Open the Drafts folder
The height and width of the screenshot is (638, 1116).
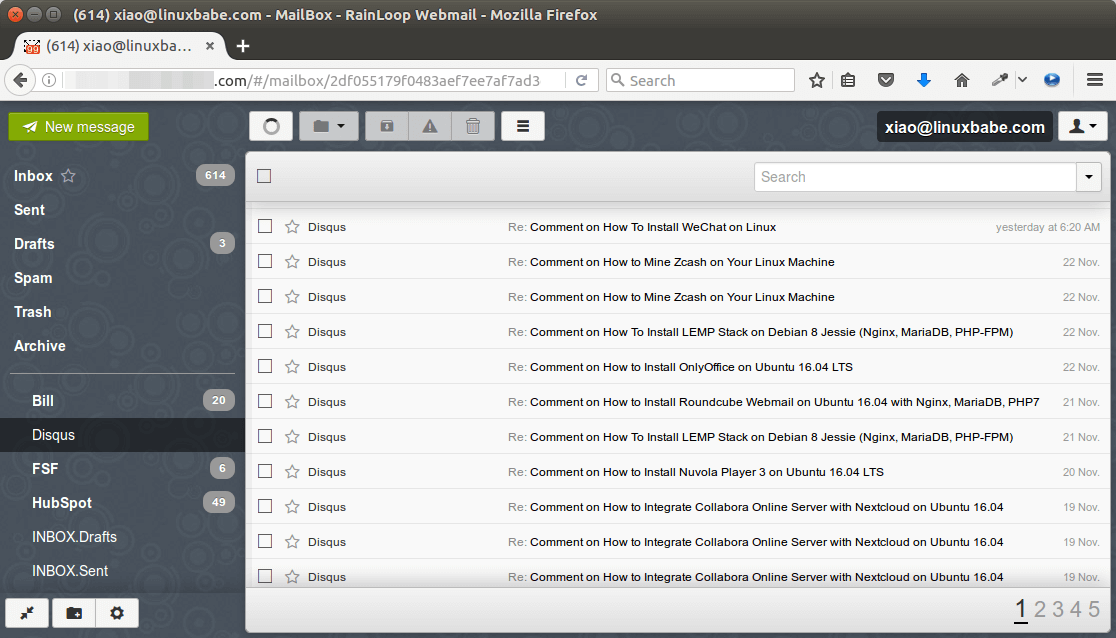coord(35,244)
